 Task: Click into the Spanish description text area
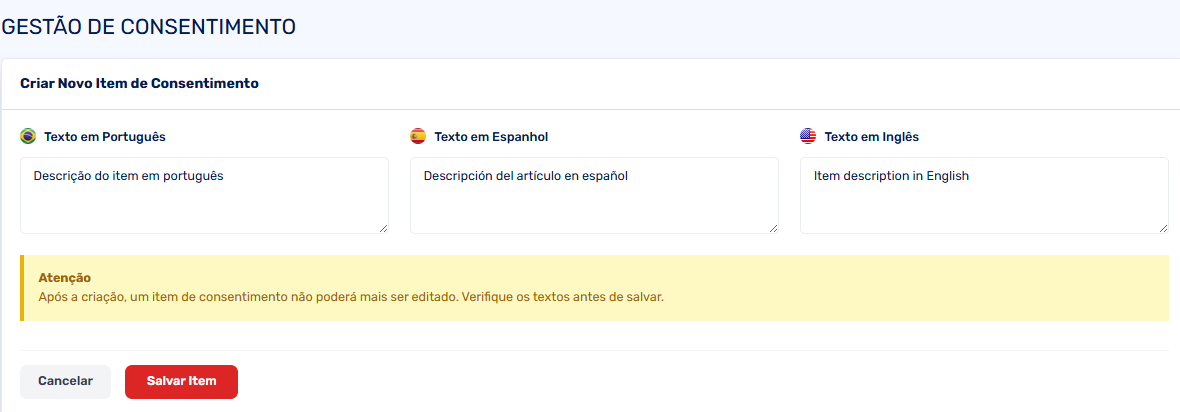click(x=594, y=195)
